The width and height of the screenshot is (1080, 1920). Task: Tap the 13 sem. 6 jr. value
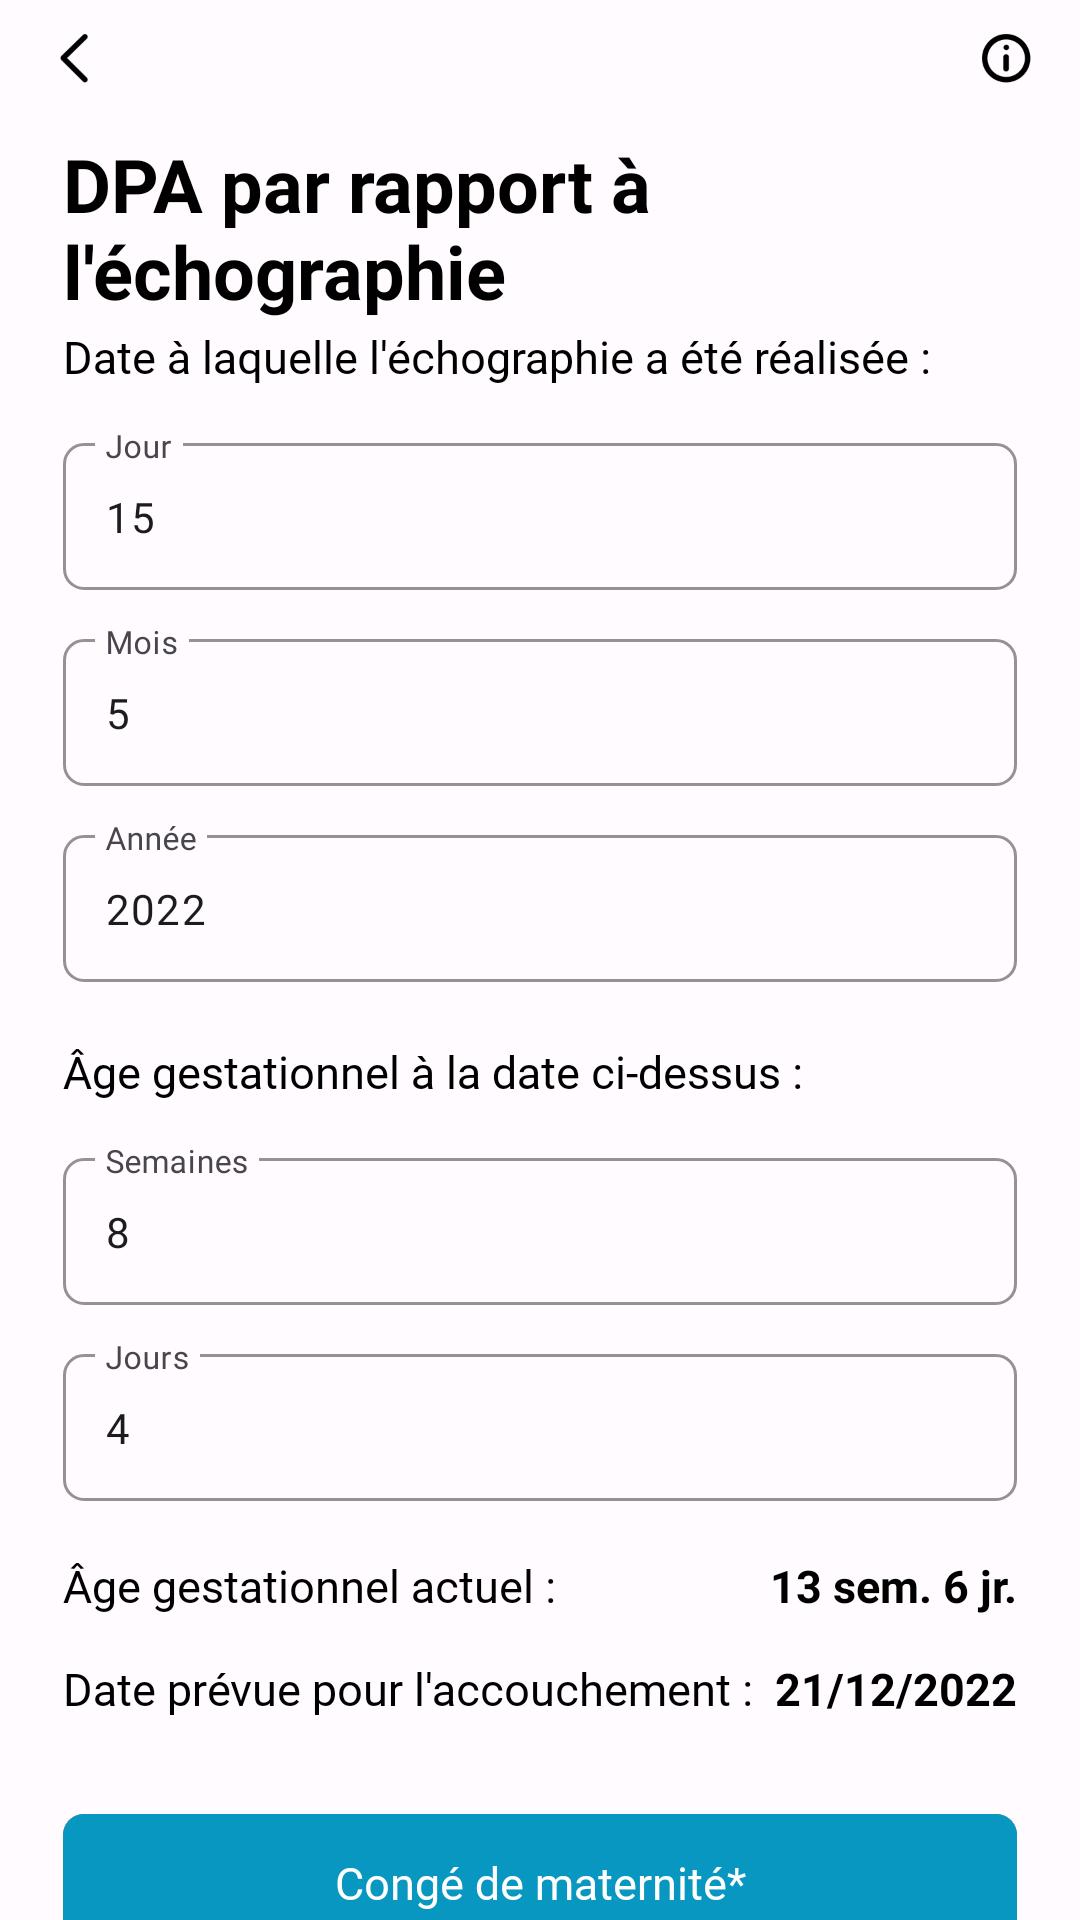[893, 1587]
